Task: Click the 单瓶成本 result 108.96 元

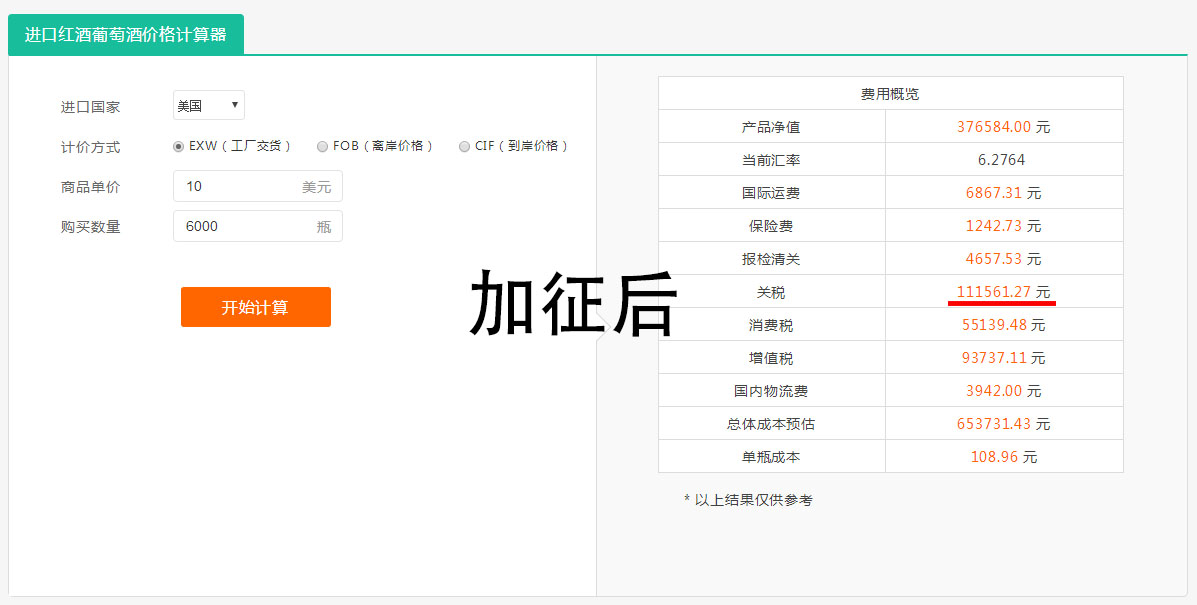Action: pyautogui.click(x=1003, y=457)
